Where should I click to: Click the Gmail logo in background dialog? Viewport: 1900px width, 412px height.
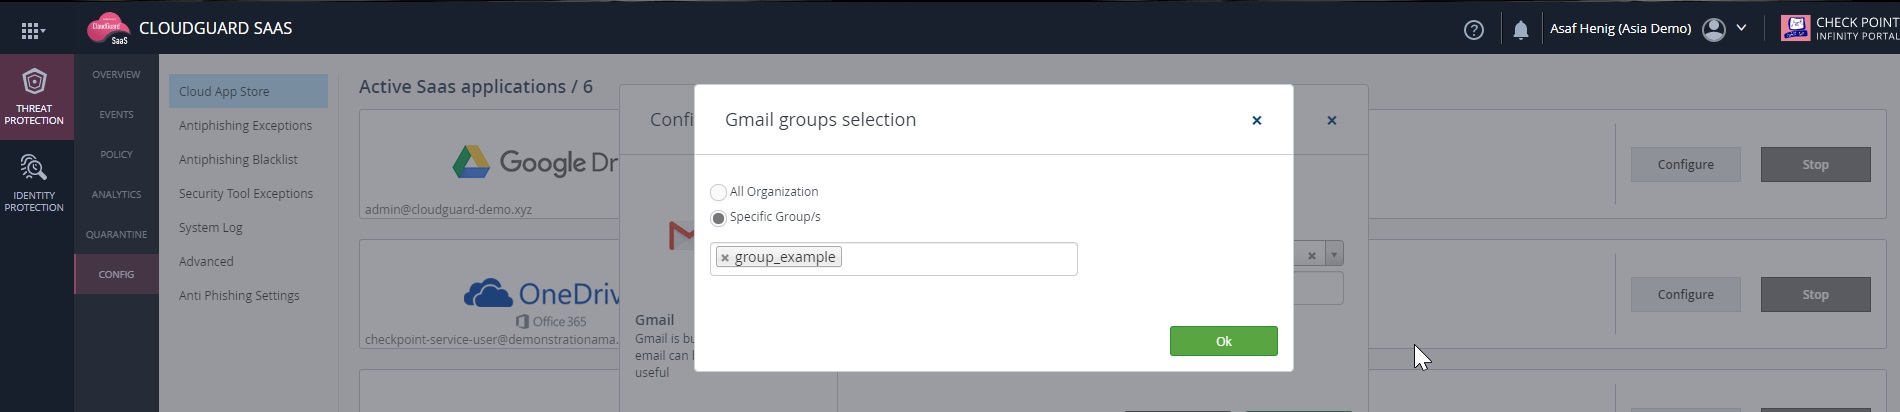point(681,235)
